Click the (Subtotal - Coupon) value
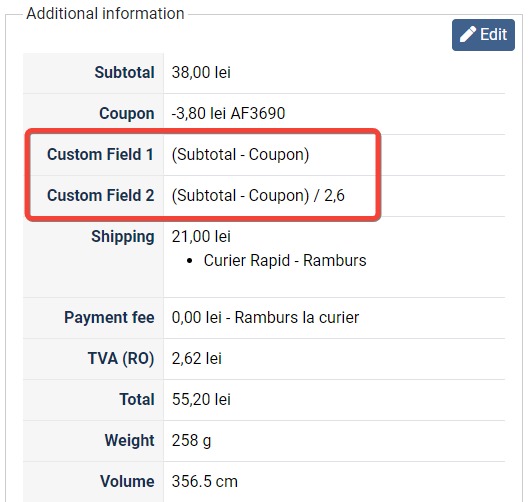Image resolution: width=531 pixels, height=502 pixels. (x=240, y=155)
